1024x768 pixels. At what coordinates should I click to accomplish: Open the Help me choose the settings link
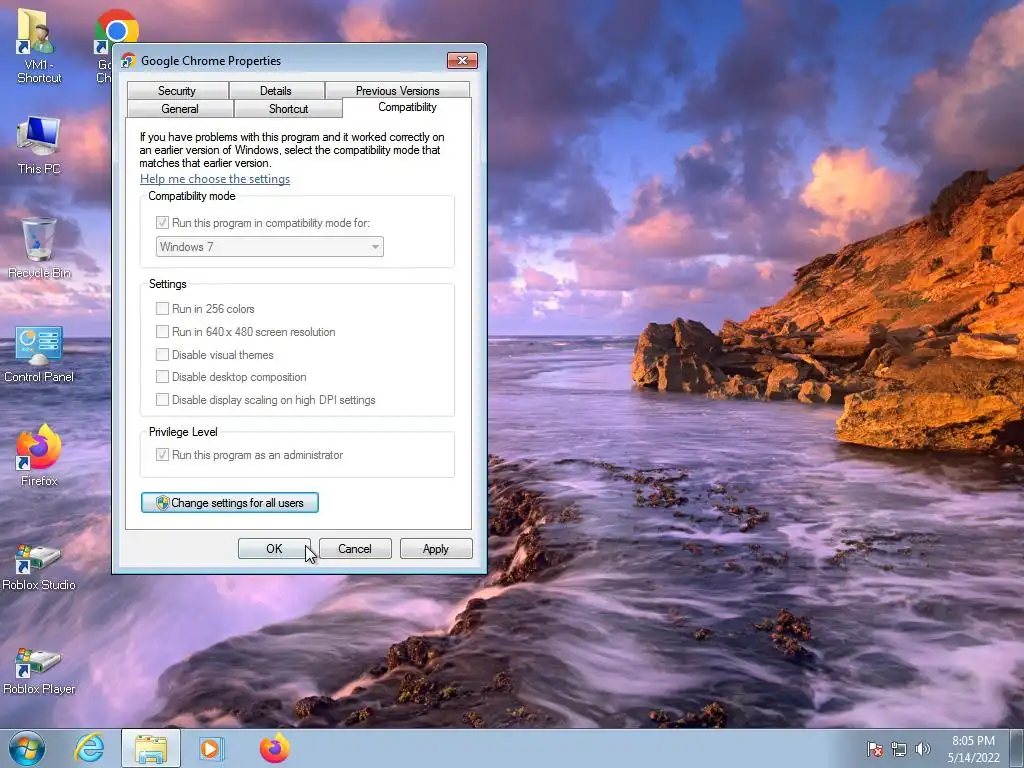tap(215, 179)
